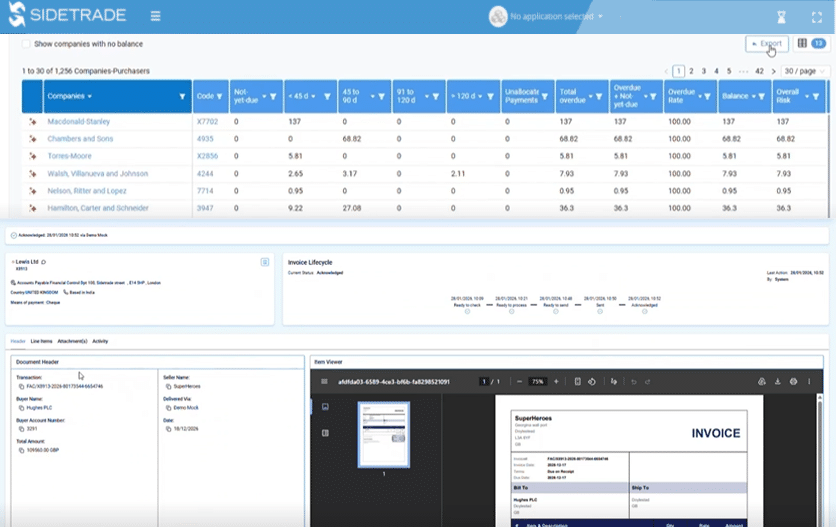Select the invoice page 1 thumbnail
The width and height of the screenshot is (836, 527).
point(384,435)
